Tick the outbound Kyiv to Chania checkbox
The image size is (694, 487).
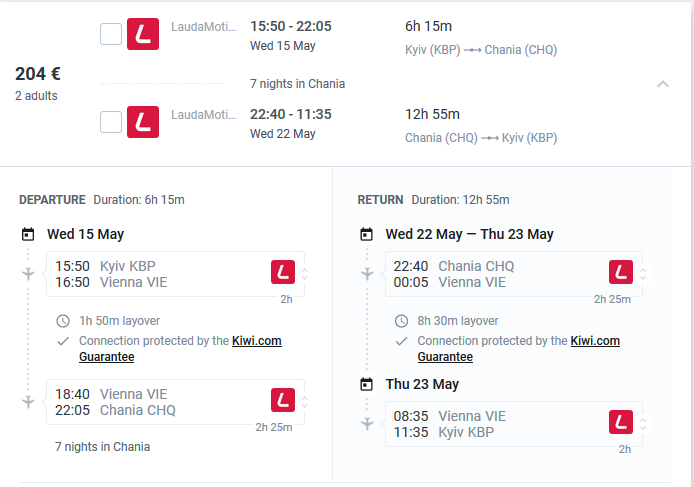pos(111,35)
